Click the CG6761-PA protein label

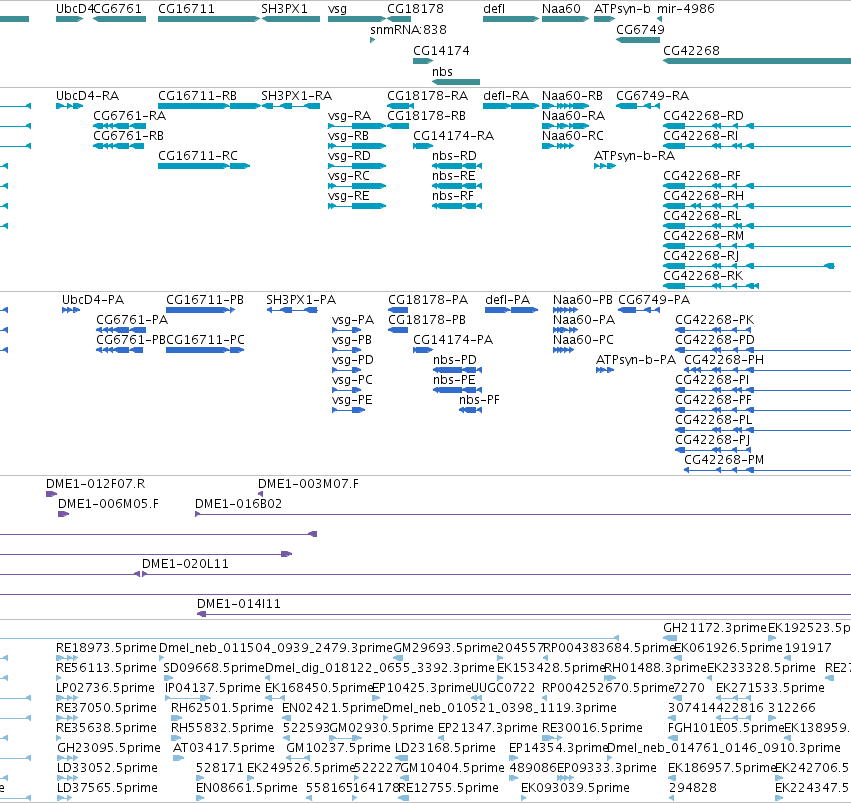pyautogui.click(x=132, y=320)
